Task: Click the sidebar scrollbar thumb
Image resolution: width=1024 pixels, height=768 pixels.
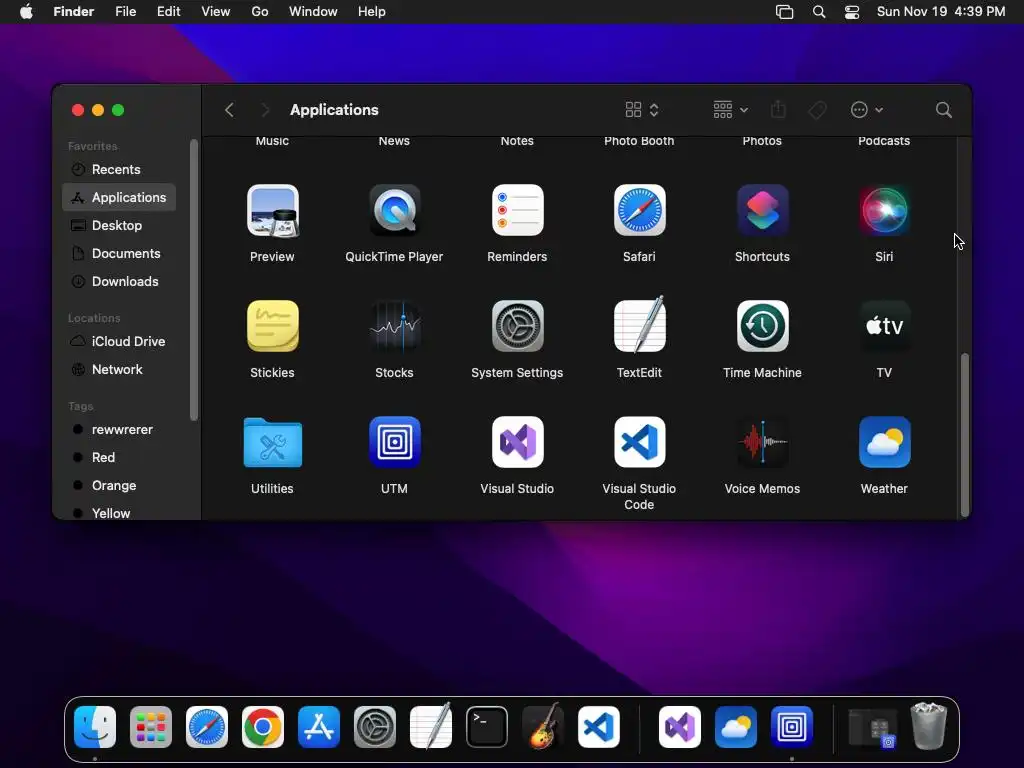Action: pos(193,280)
